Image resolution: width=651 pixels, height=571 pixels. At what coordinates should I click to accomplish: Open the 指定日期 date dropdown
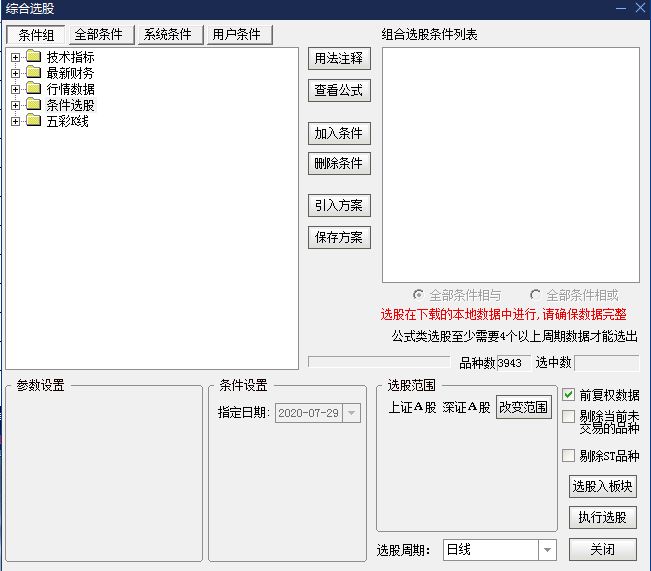coord(351,413)
